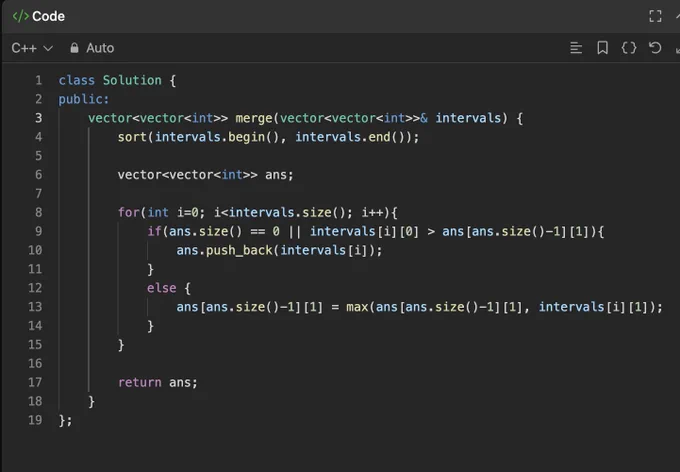The width and height of the screenshot is (680, 472).
Task: Click the code brackets icon beside Code
Action: (x=20, y=16)
